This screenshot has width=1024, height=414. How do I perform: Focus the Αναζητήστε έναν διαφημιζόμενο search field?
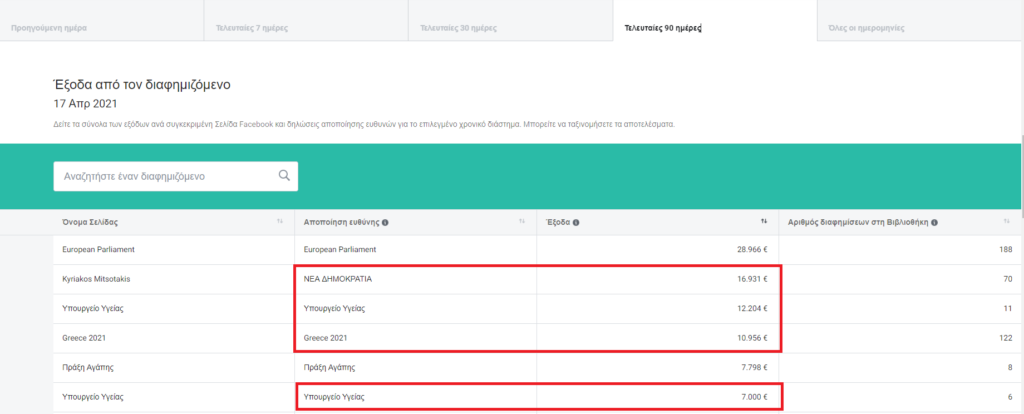[x=176, y=176]
